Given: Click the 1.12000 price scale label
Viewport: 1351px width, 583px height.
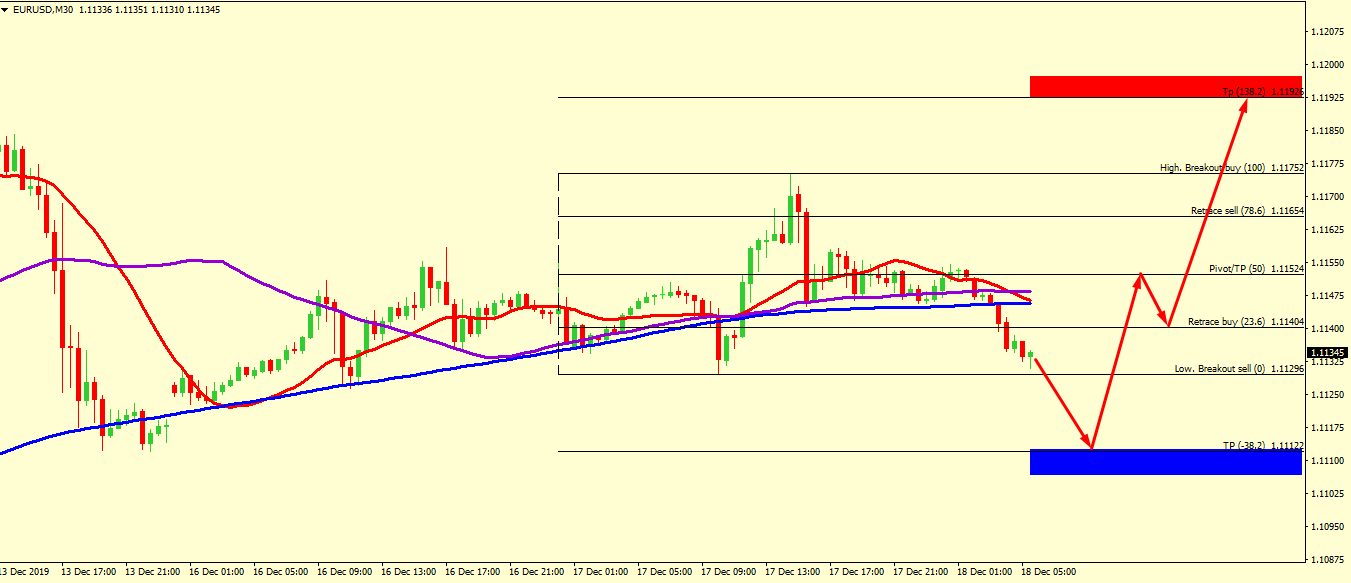Looking at the screenshot, I should click(x=1329, y=64).
